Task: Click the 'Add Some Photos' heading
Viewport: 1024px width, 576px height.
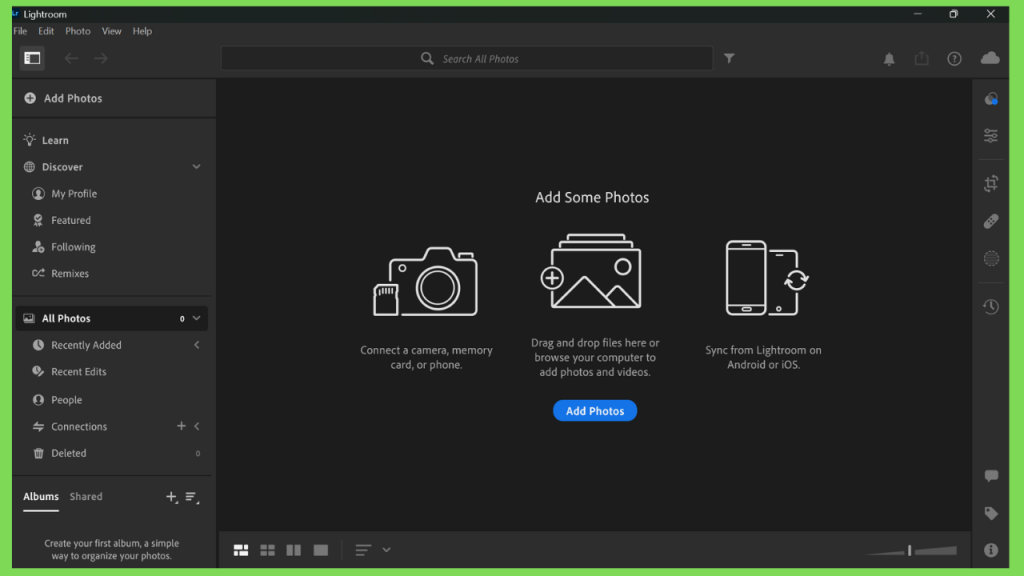Action: [592, 197]
